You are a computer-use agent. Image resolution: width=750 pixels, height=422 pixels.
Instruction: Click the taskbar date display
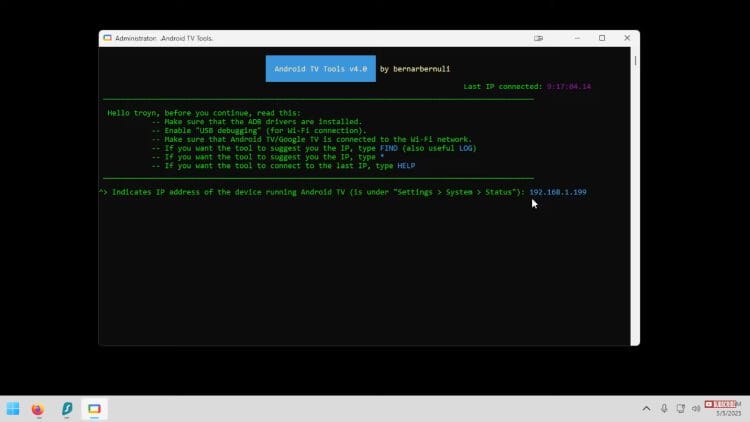(728, 413)
